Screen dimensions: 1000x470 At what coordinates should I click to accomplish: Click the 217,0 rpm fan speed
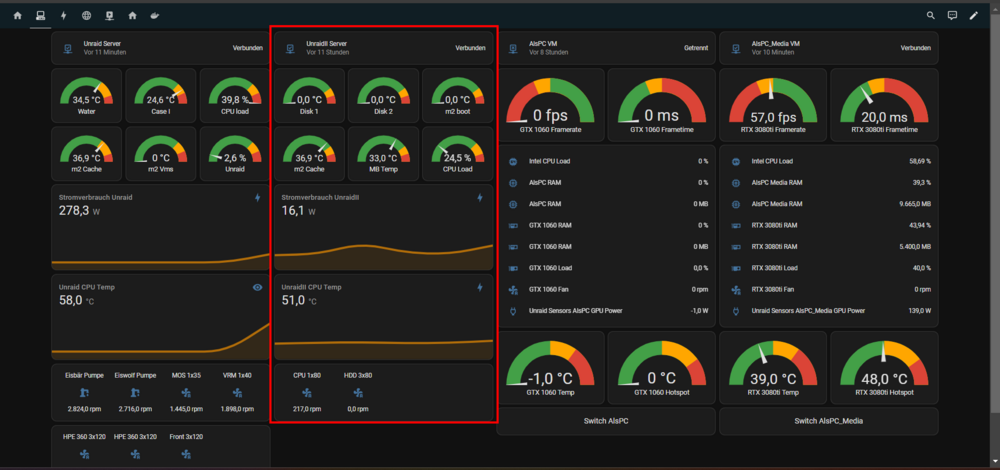point(307,409)
